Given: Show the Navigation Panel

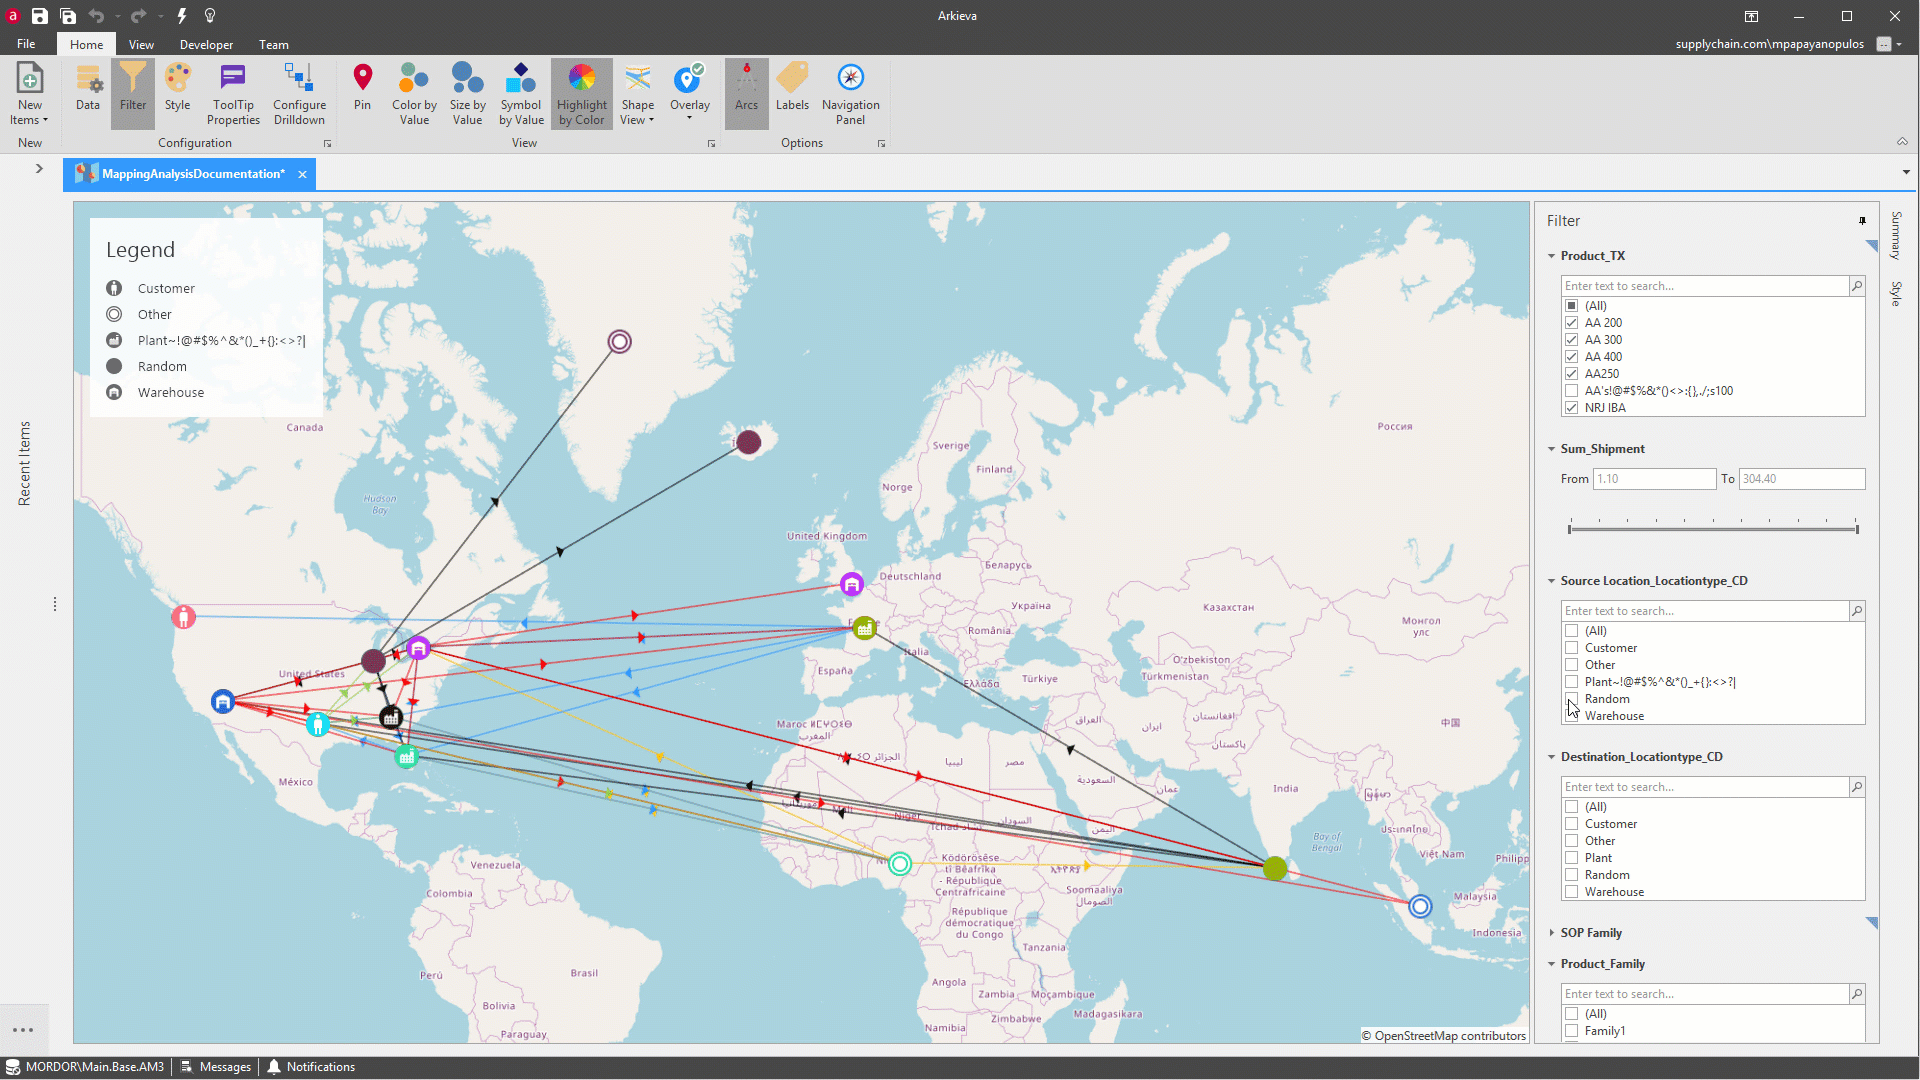Looking at the screenshot, I should [x=850, y=94].
